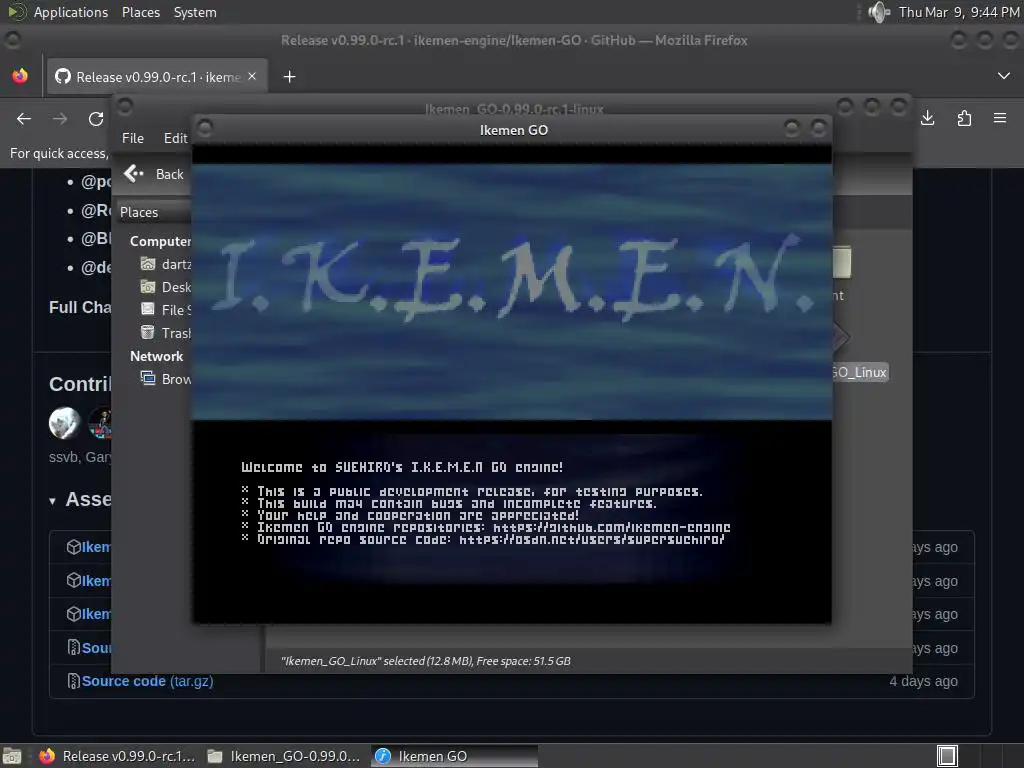Open the Ikemen GO window menu button
The width and height of the screenshot is (1024, 768).
coord(204,127)
